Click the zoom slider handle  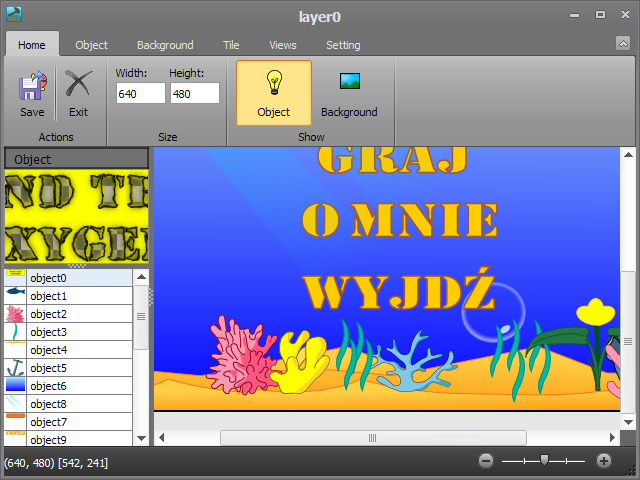tap(543, 460)
